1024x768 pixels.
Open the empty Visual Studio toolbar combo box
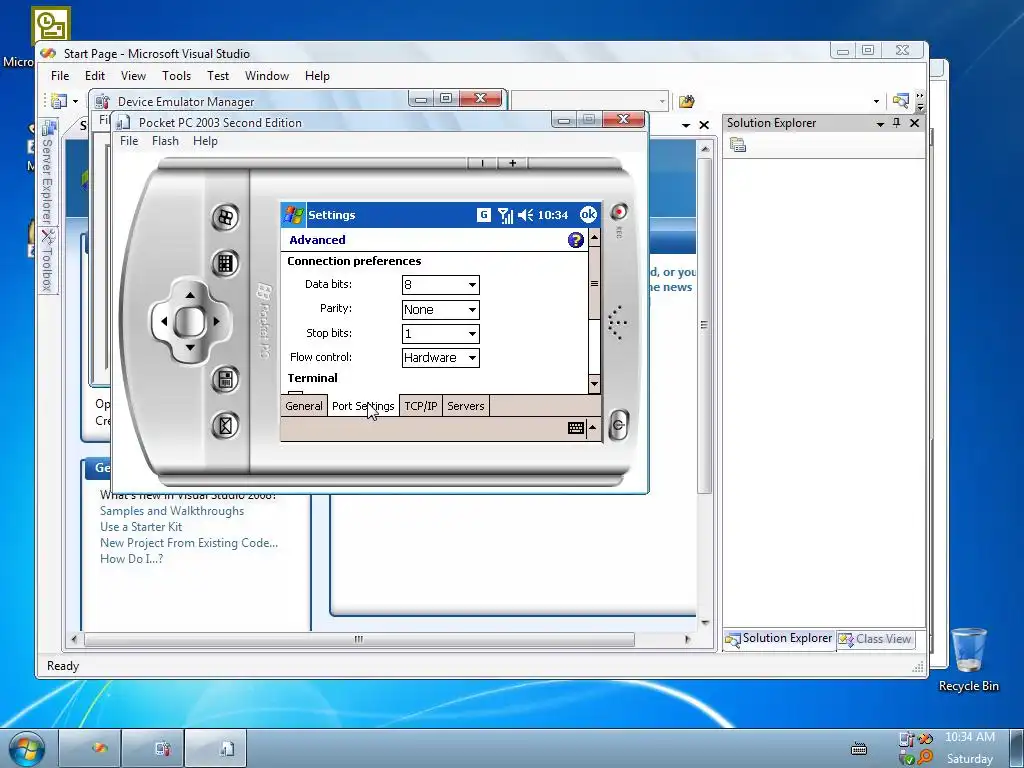(x=589, y=101)
